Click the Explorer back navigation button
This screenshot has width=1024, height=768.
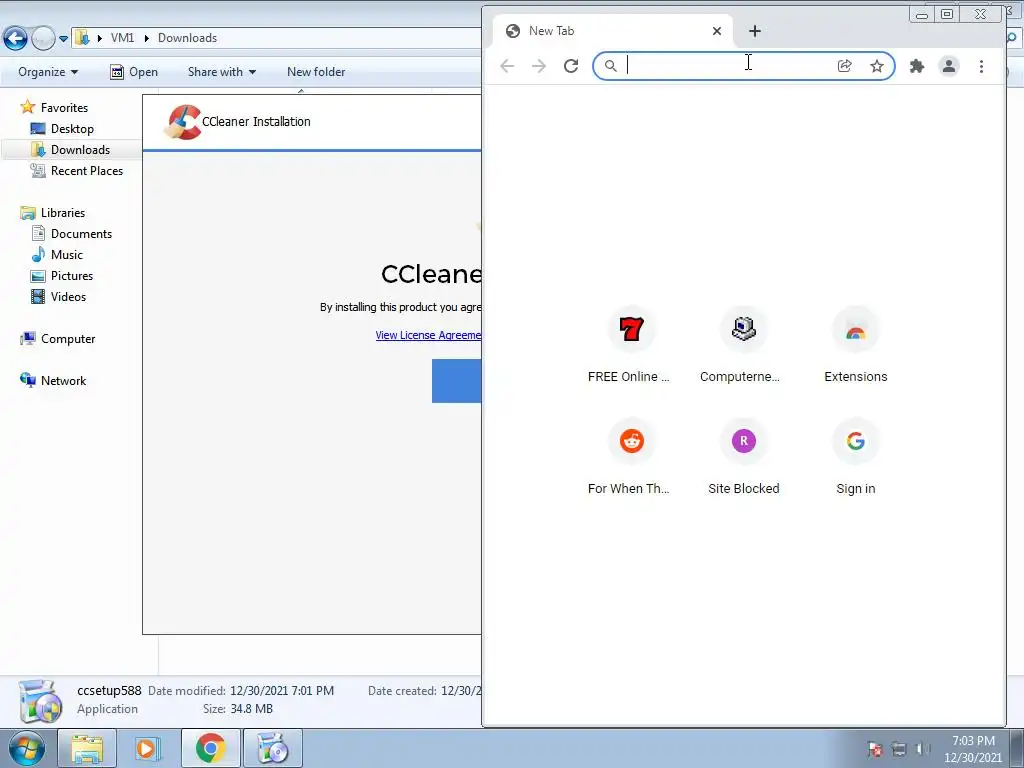(x=15, y=39)
